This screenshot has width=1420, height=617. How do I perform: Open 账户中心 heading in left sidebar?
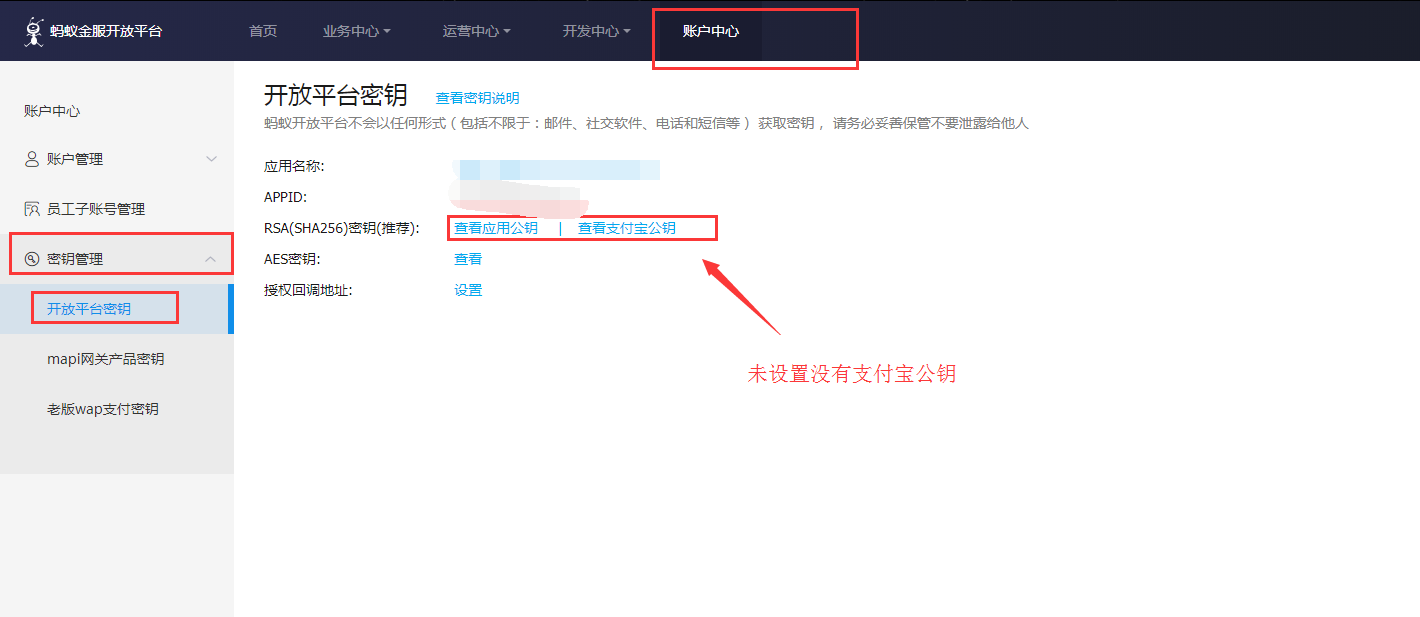pos(52,111)
